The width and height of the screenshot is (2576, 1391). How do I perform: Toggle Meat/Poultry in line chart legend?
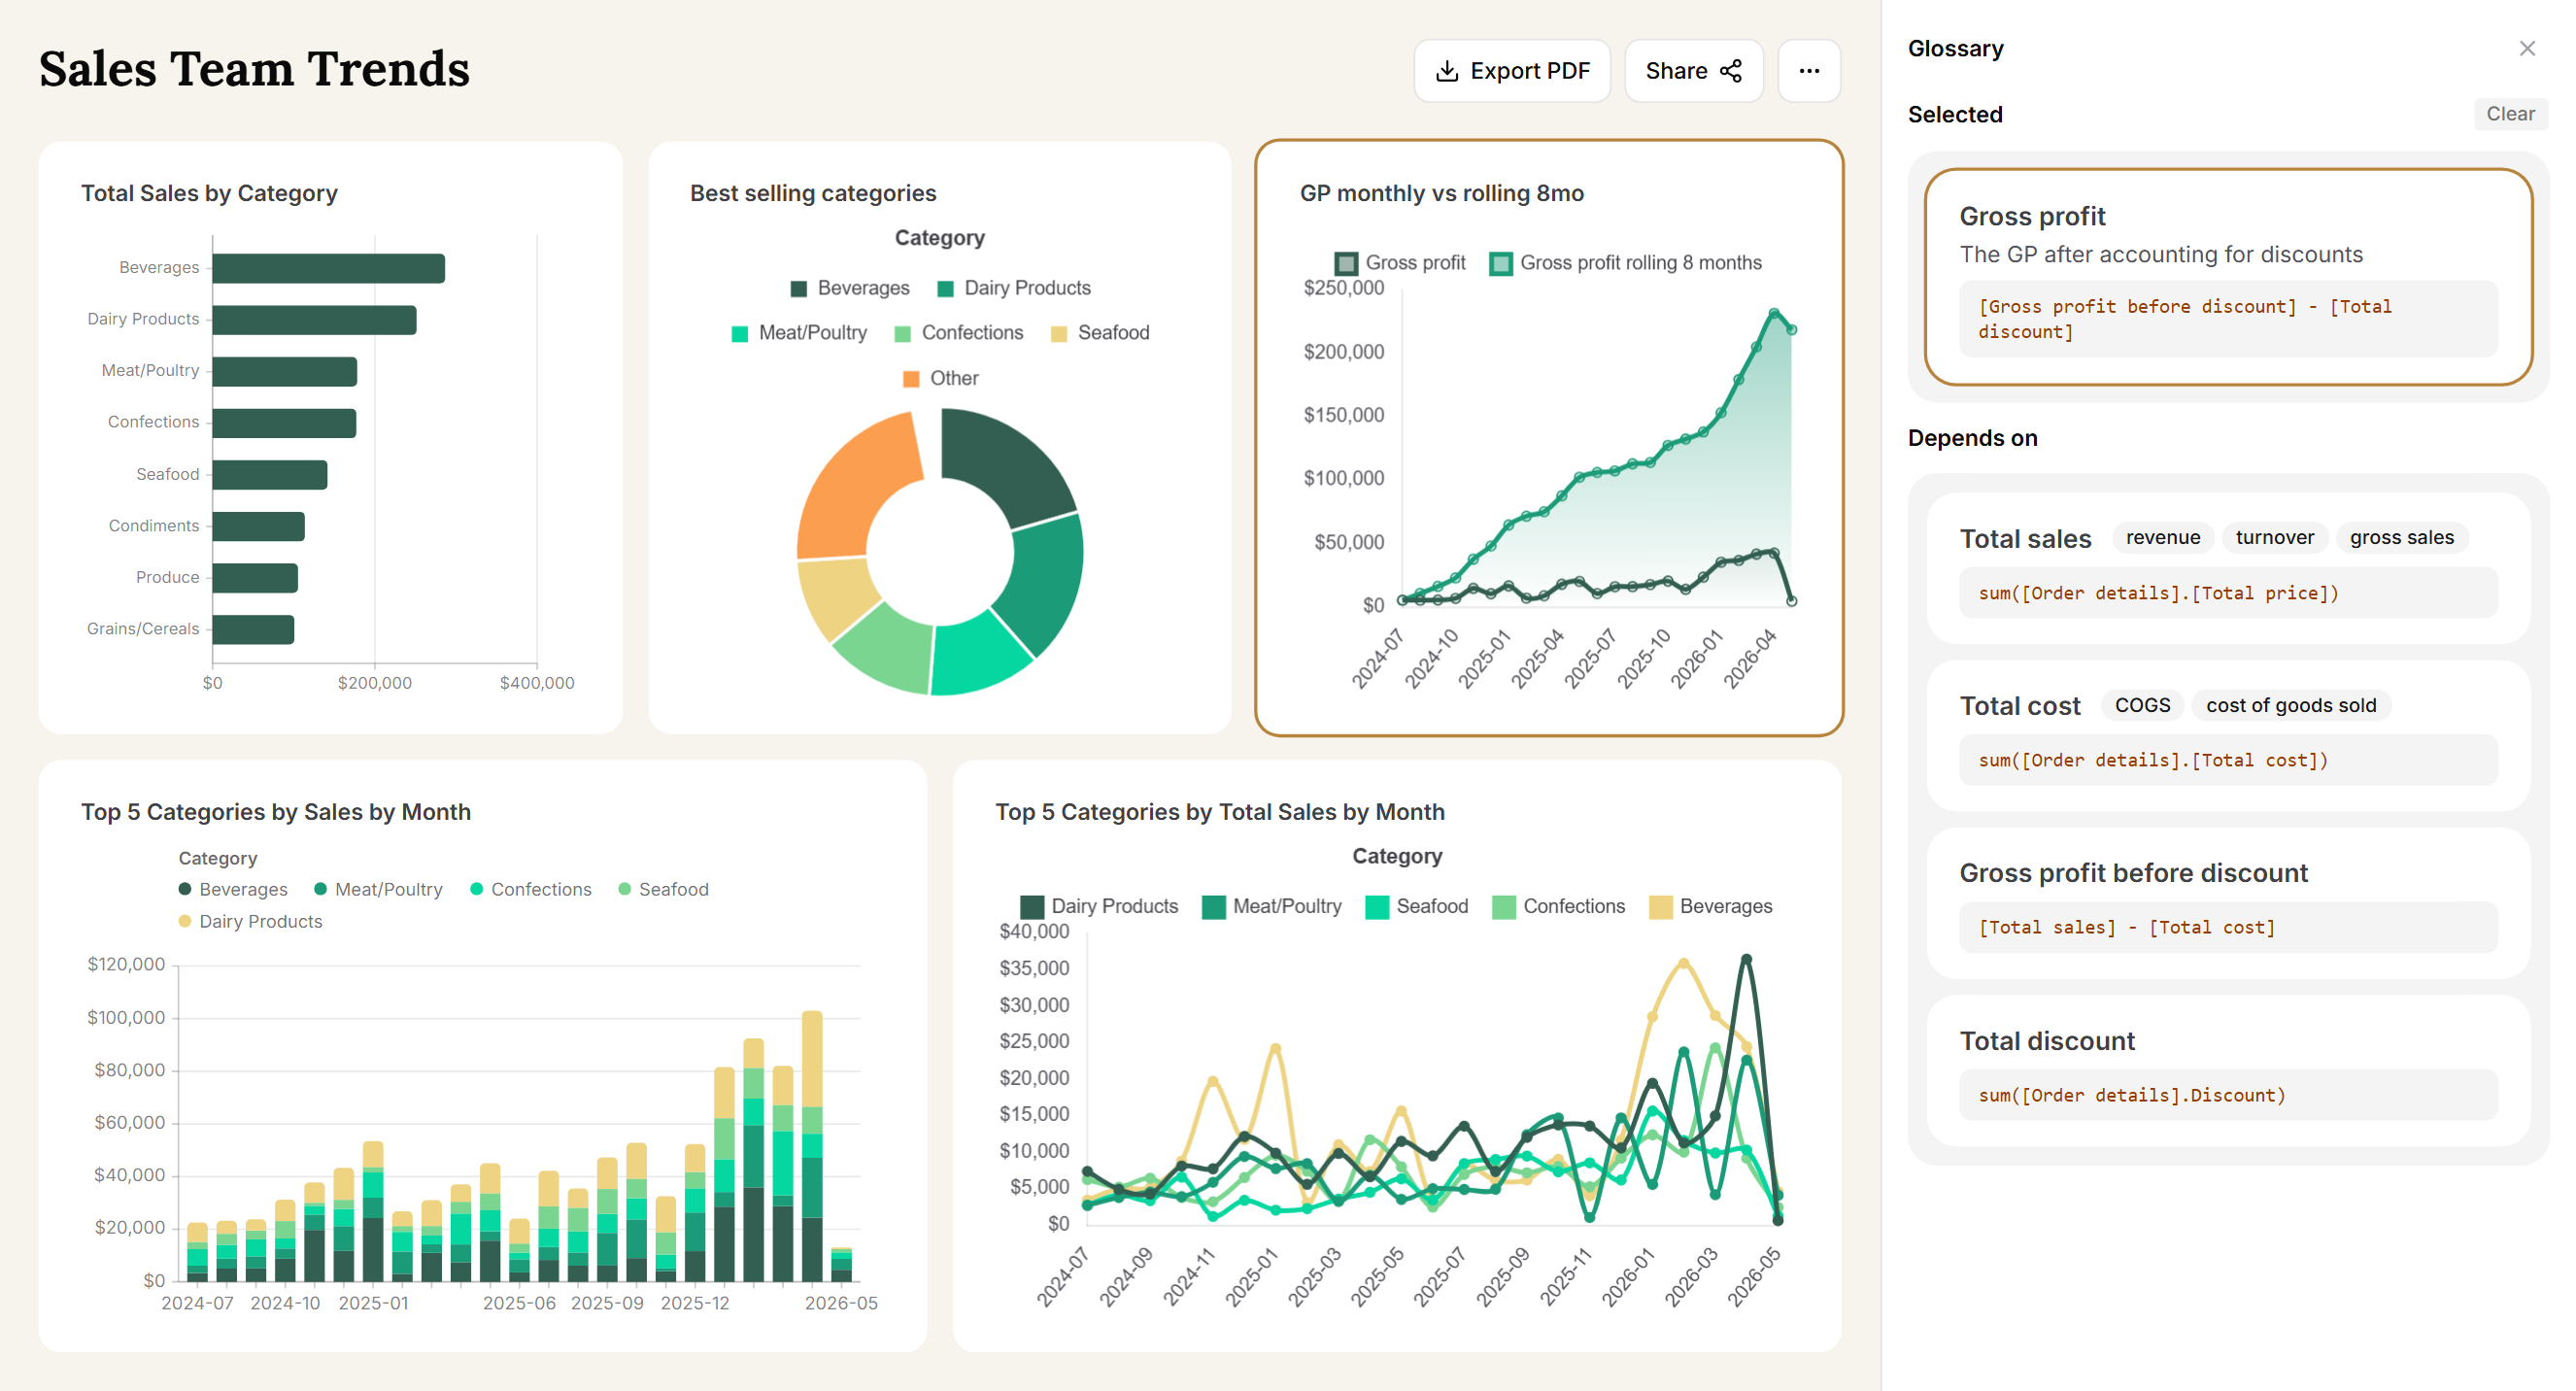tap(1271, 907)
